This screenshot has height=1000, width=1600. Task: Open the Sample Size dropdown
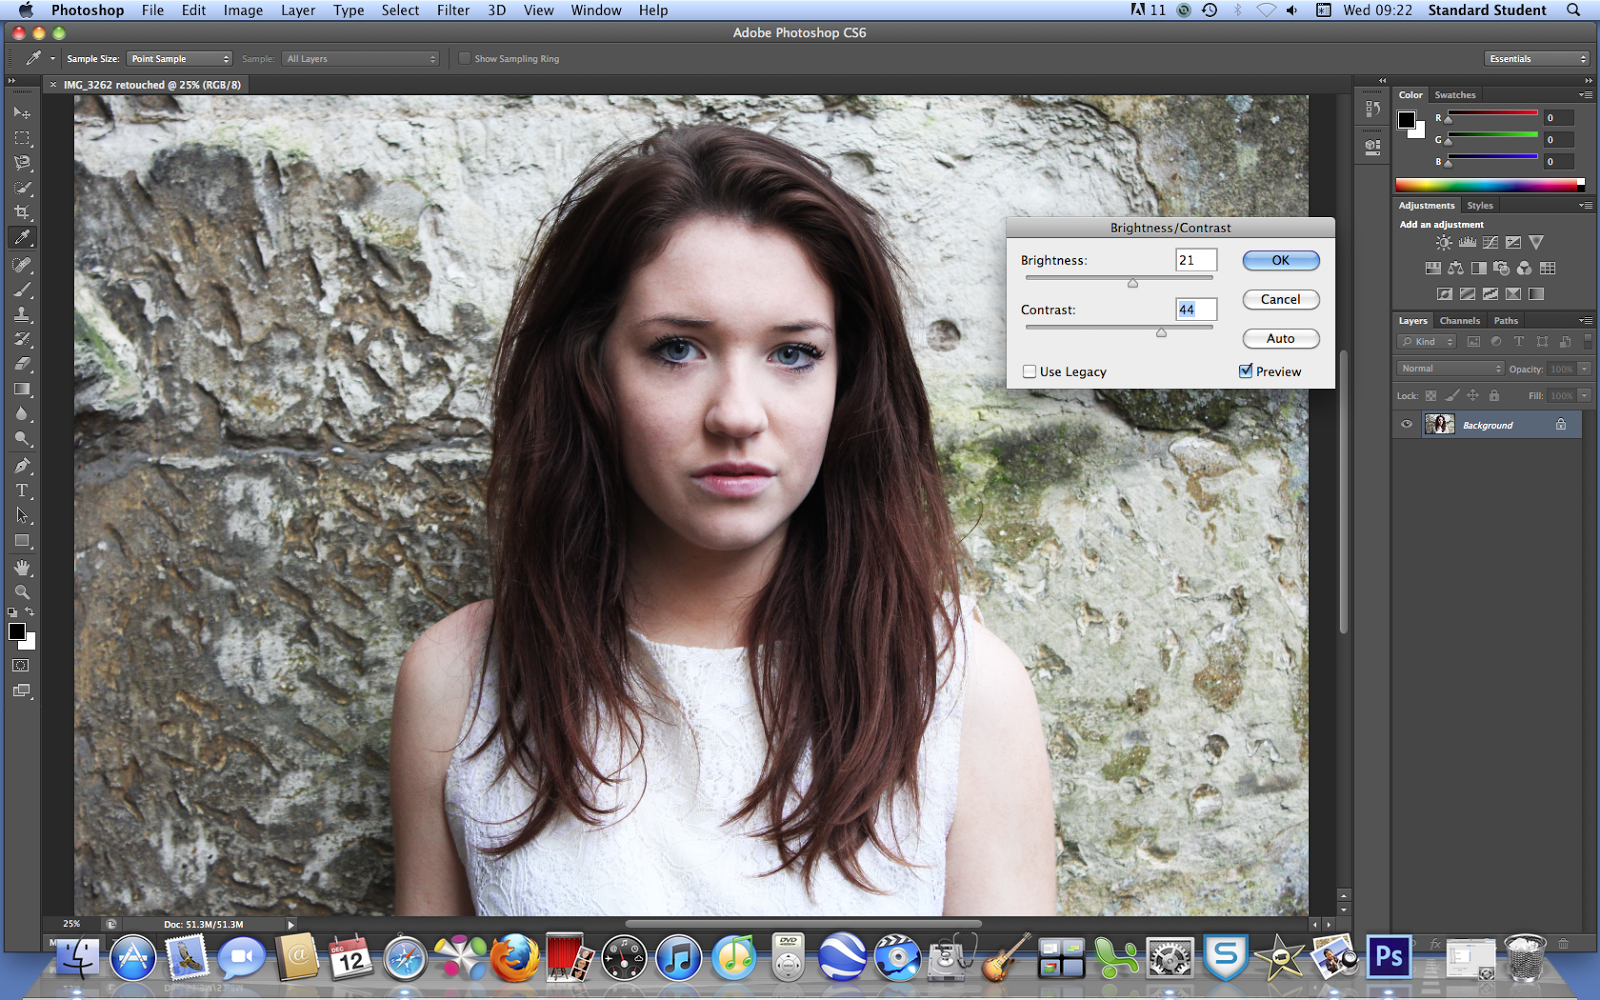[180, 59]
